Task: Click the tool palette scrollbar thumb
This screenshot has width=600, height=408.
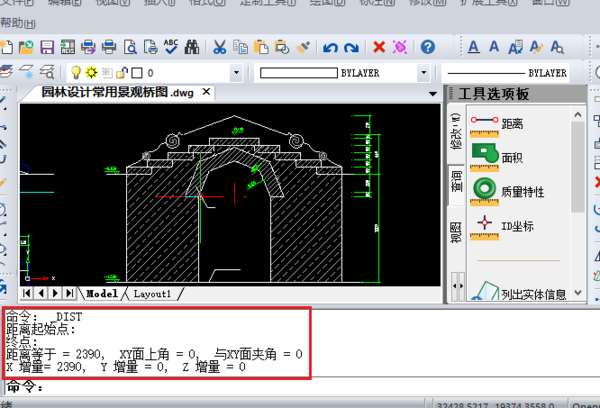Action: [x=578, y=166]
